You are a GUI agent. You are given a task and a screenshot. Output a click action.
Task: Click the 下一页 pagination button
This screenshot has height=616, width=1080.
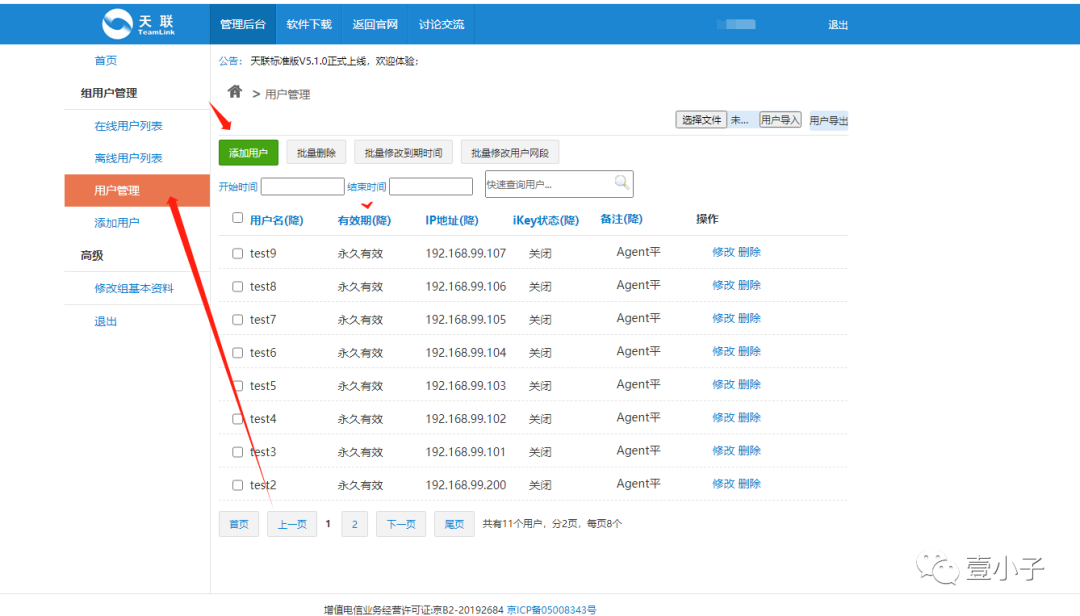[401, 524]
